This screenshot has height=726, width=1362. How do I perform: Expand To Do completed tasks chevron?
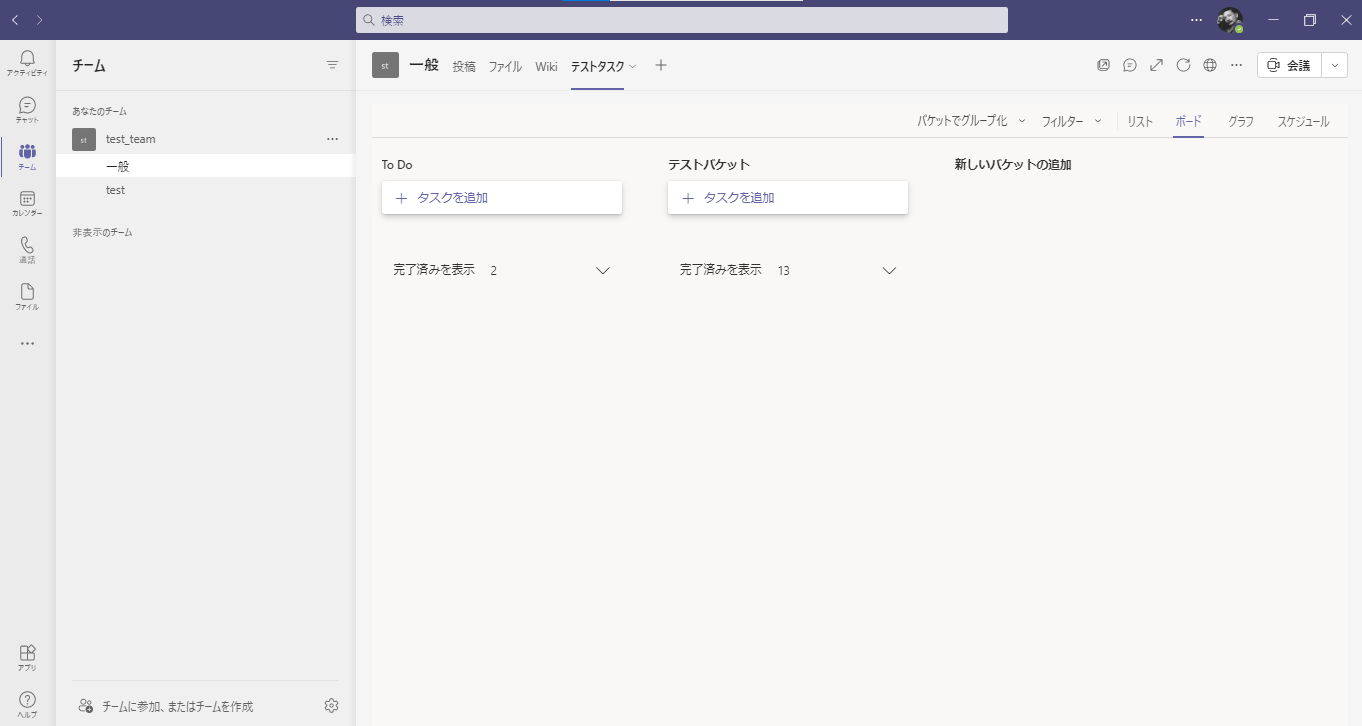tap(603, 270)
